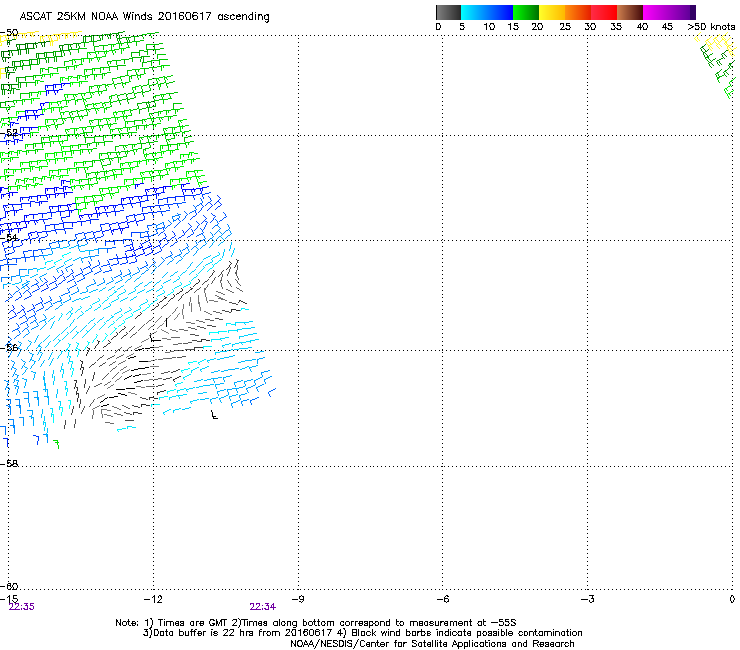This screenshot has height=650, width=740.
Task: Click the '-12' longitude axis label
Action: 153,599
